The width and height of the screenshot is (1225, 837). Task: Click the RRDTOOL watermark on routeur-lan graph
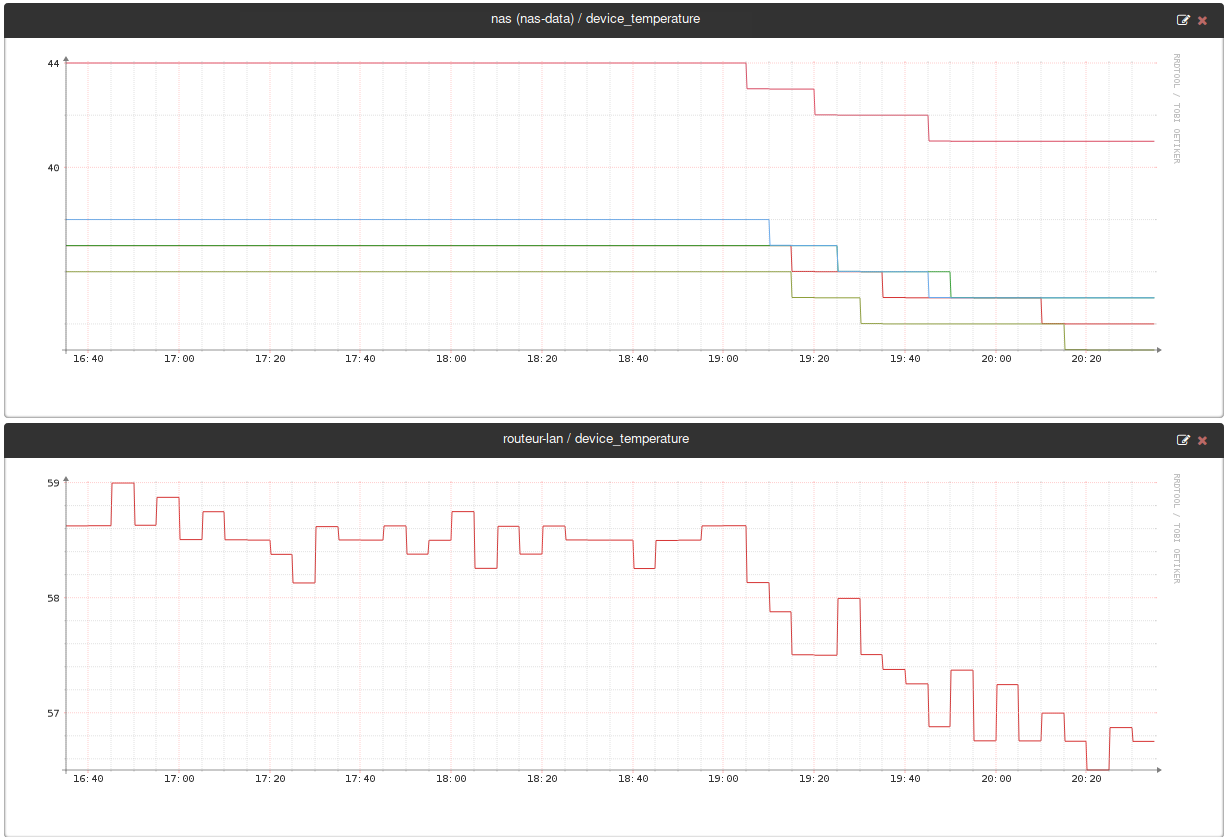[x=1176, y=528]
